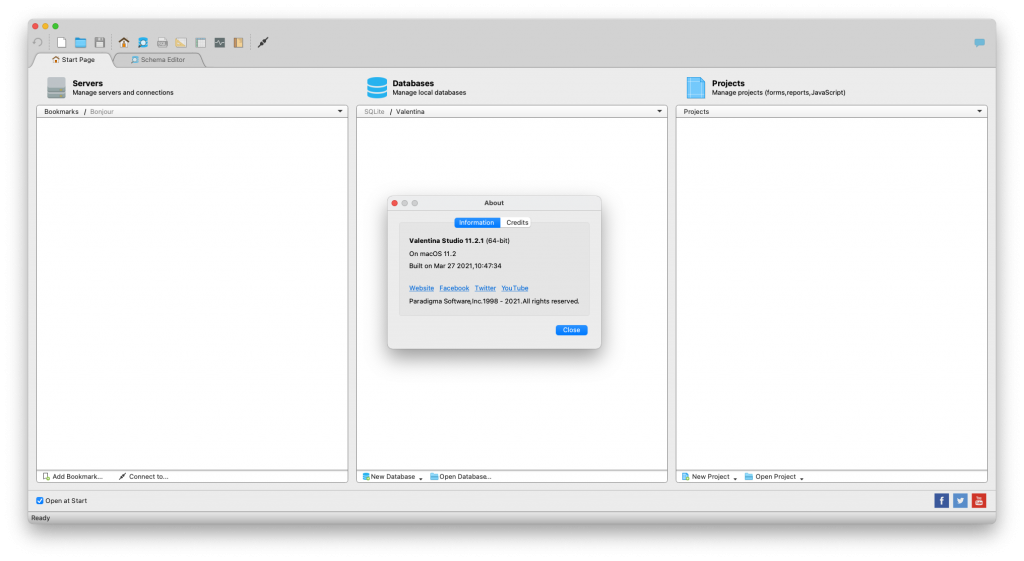Select SQLite in the Databases header
The height and width of the screenshot is (561, 1024).
click(374, 112)
